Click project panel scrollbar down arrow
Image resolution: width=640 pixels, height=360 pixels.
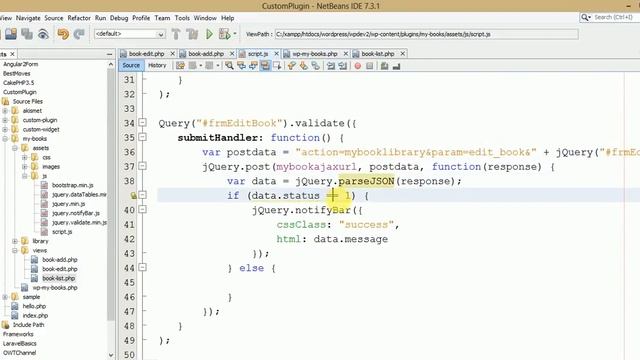[111, 355]
